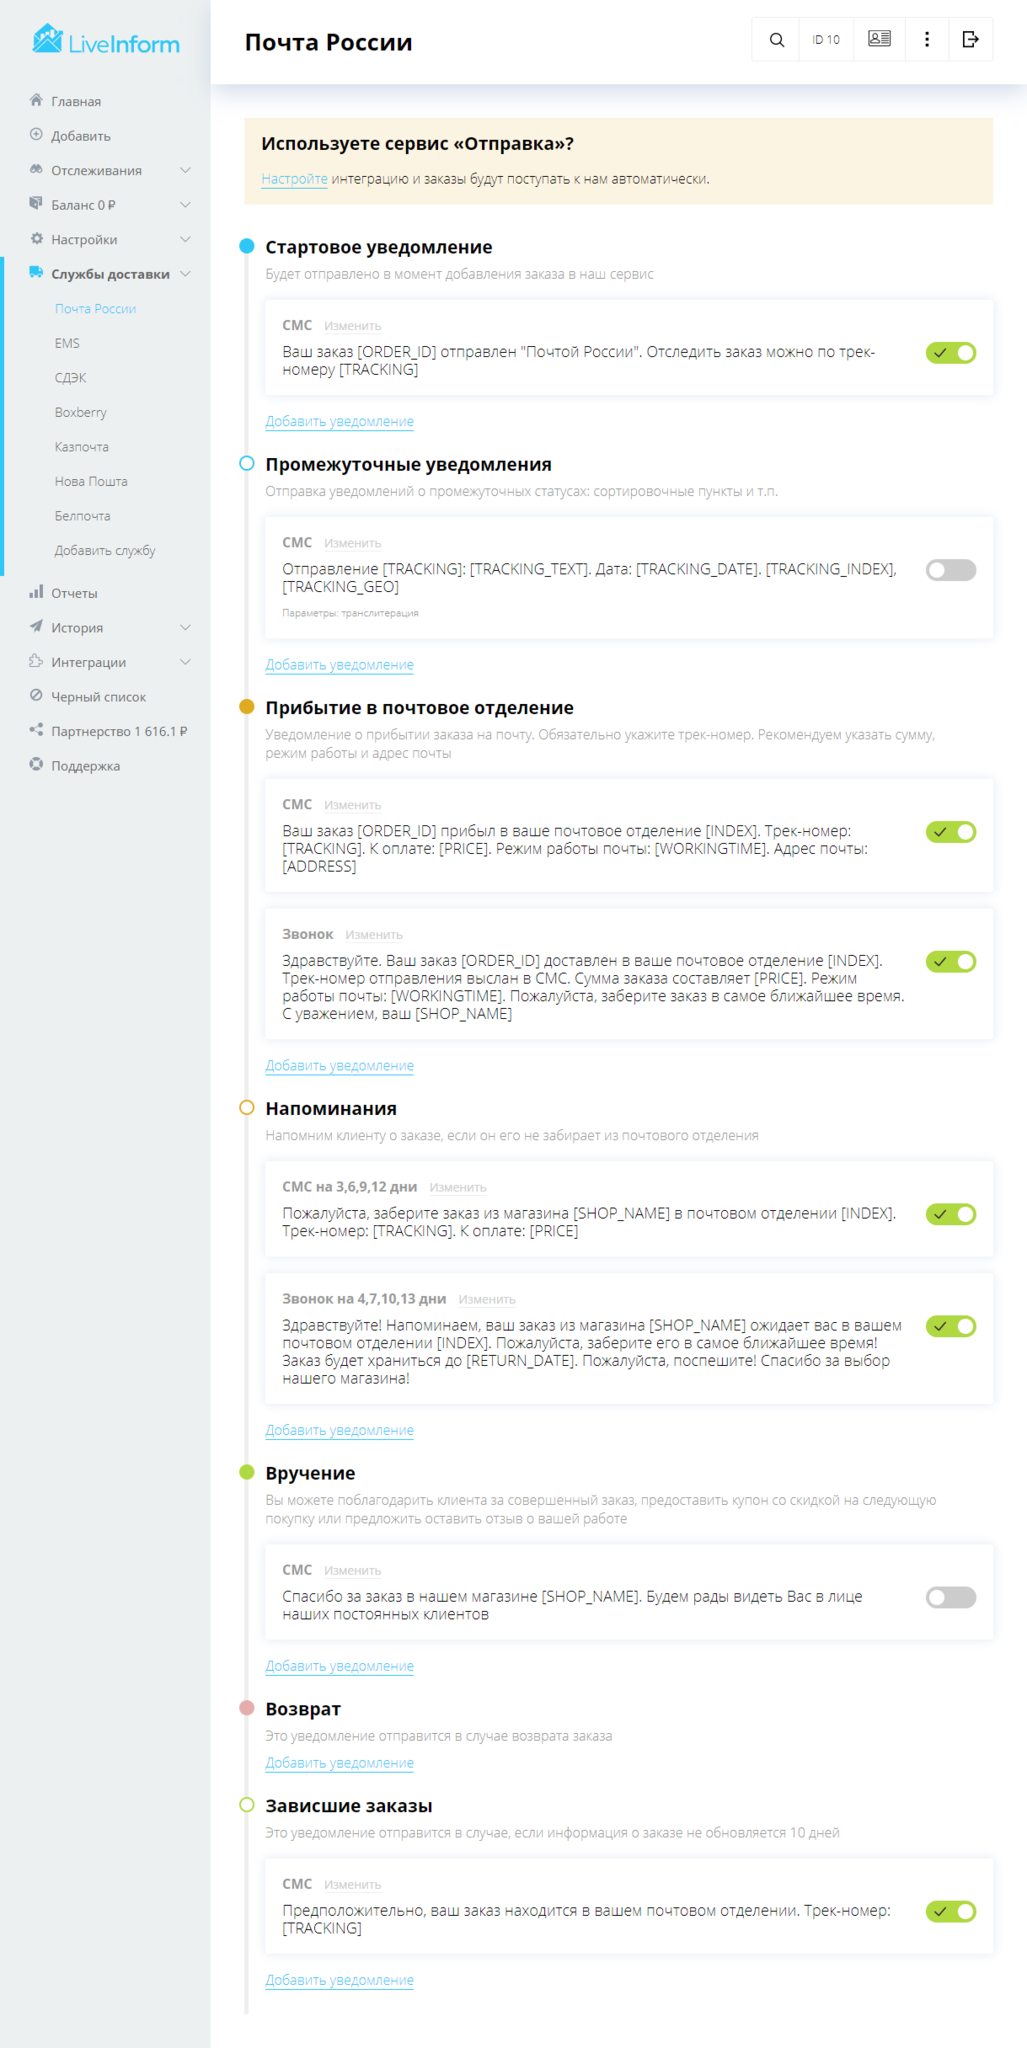This screenshot has width=1027, height=2048.
Task: Disable the Стартовое уведомление SMS toggle
Action: click(951, 353)
